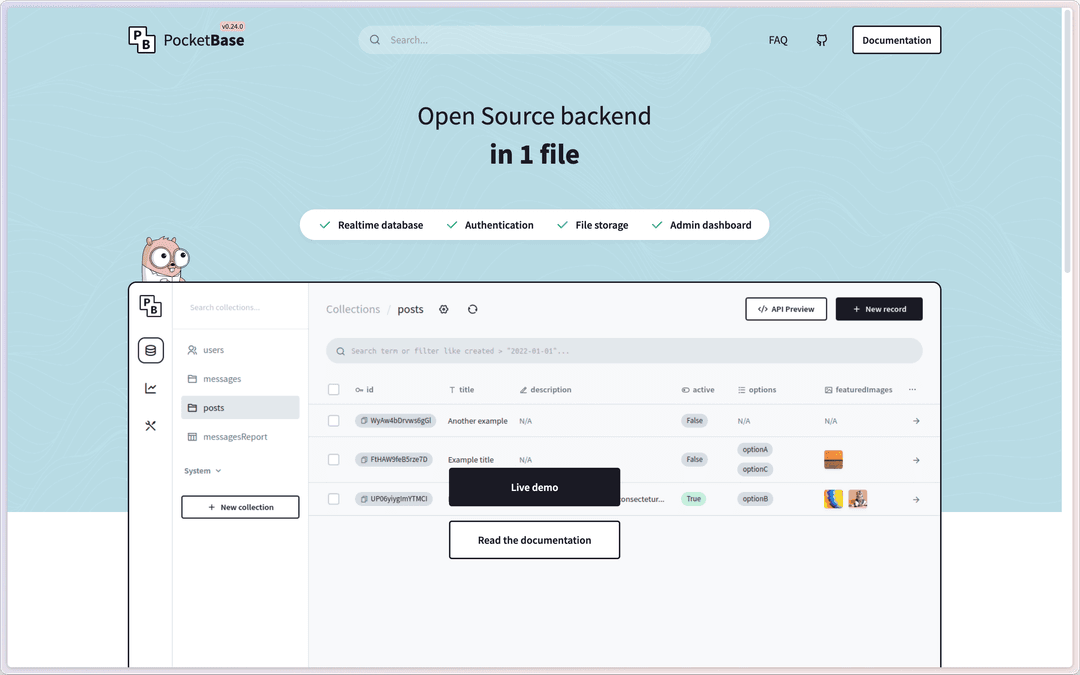
Task: Click the Live demo button
Action: click(x=534, y=487)
